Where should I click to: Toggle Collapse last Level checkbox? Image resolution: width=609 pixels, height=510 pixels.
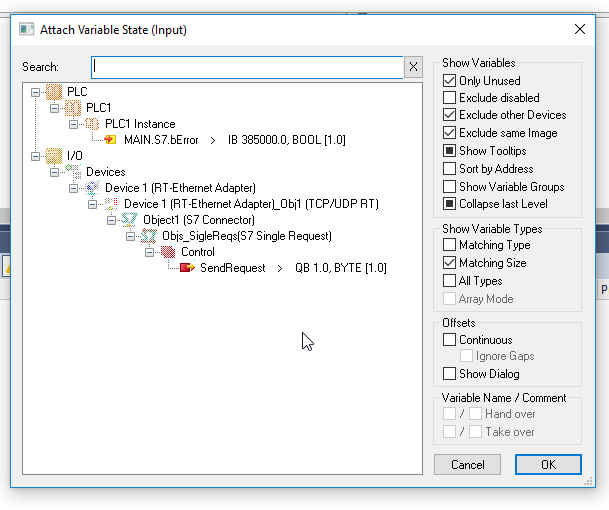point(449,204)
